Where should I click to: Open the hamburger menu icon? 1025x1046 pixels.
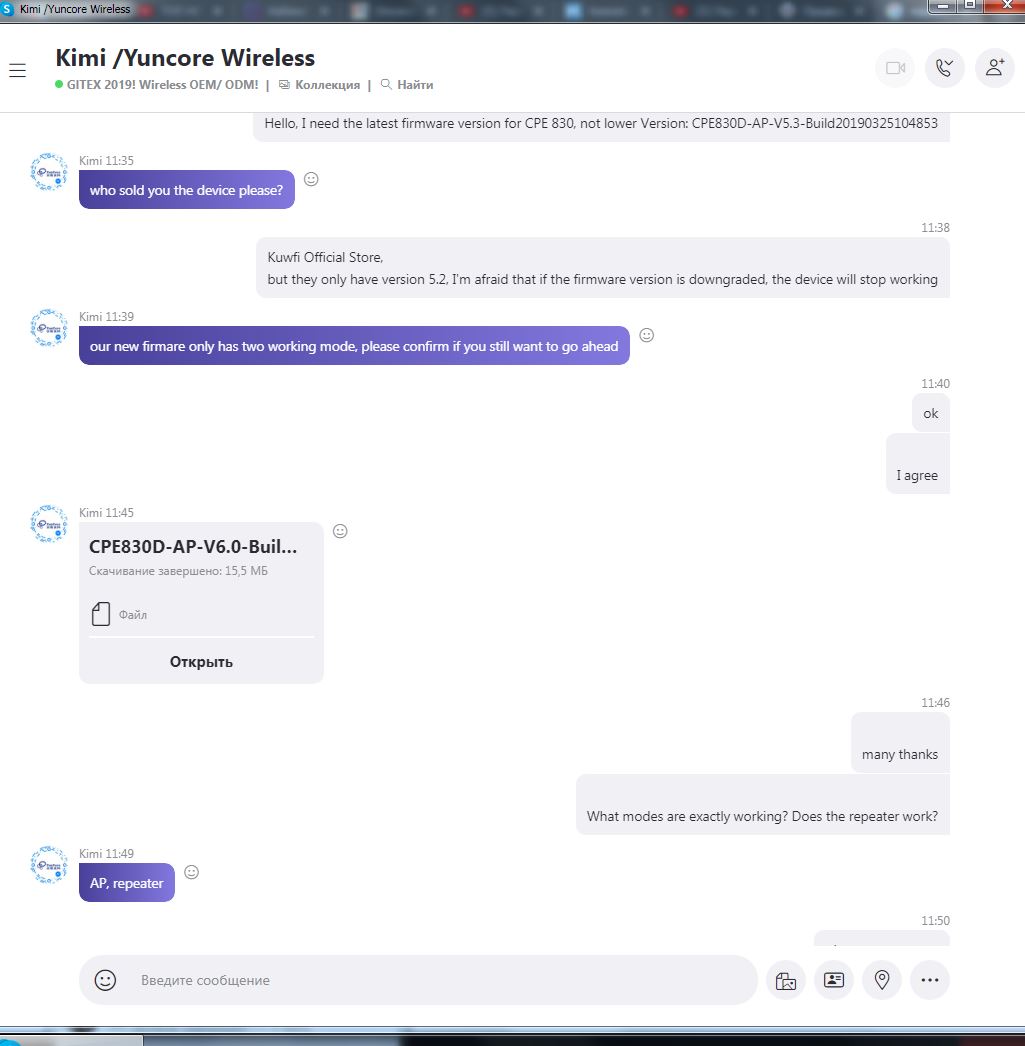pos(17,70)
